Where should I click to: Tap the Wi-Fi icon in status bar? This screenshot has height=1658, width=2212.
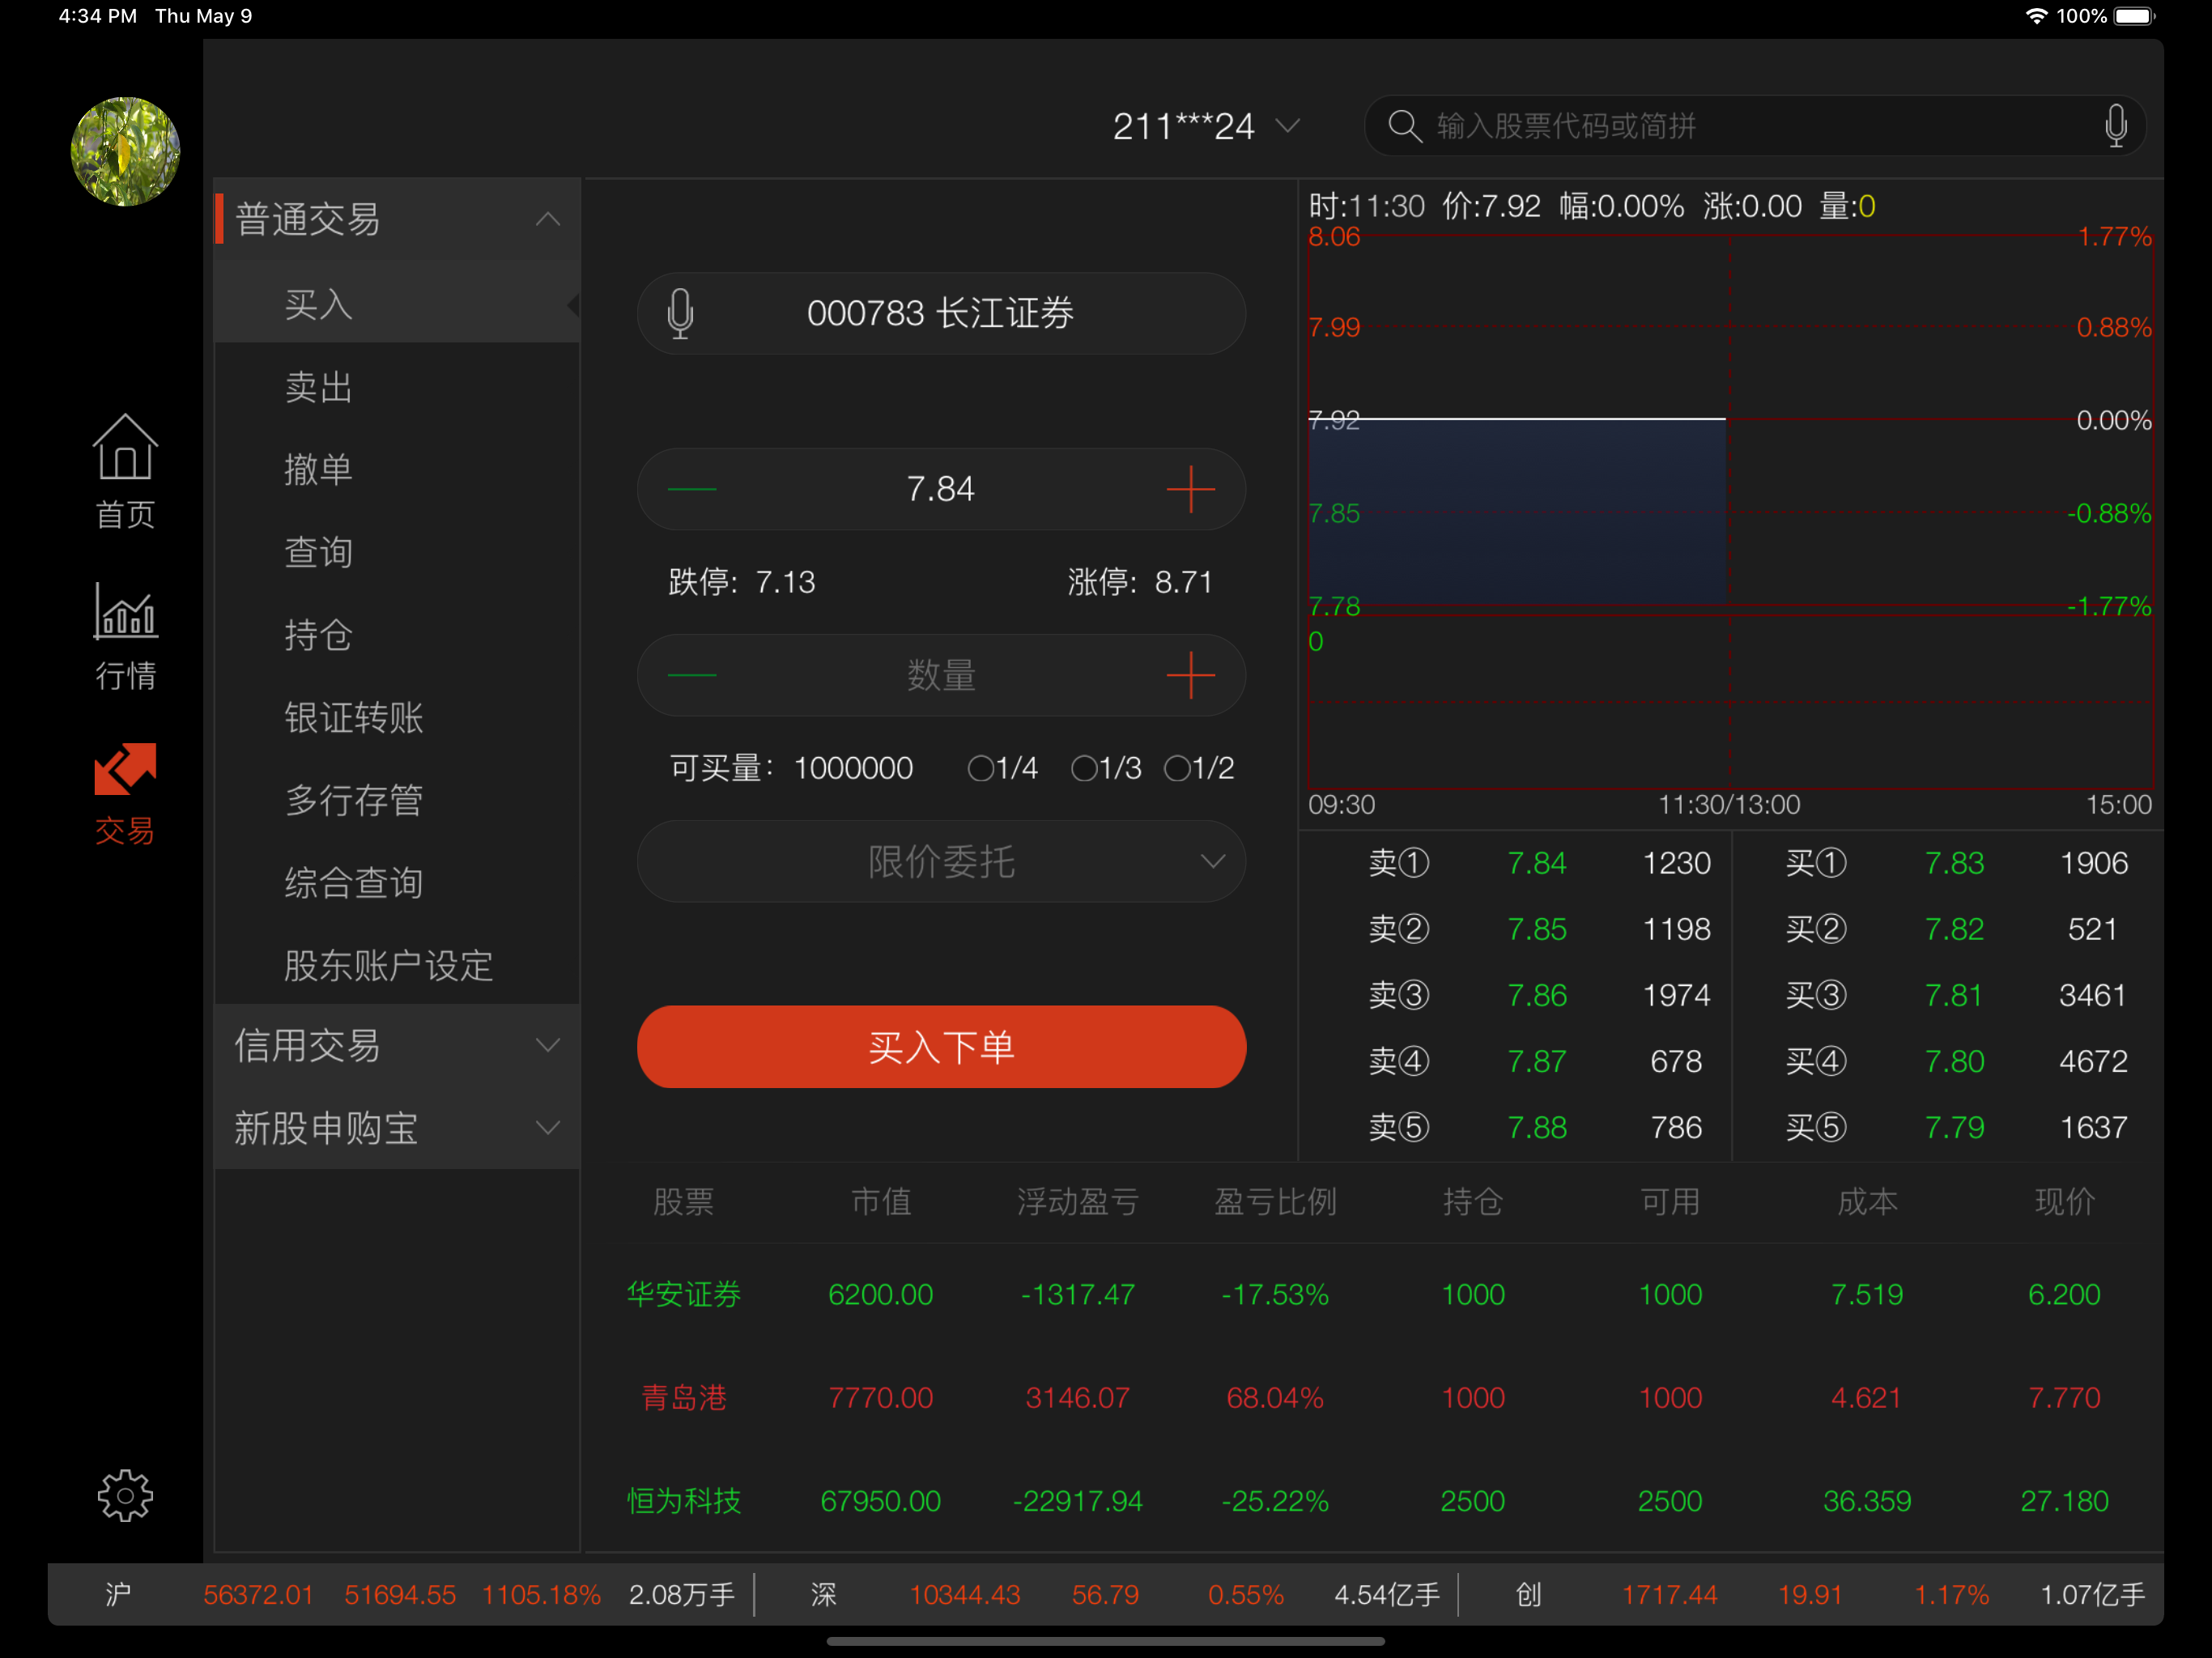(x=2036, y=16)
